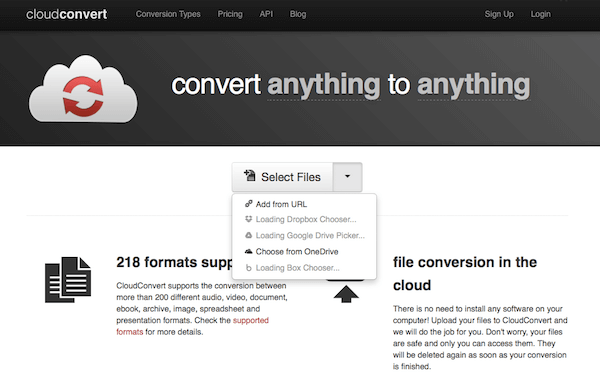
Task: Click the documents icon beside 218 formats
Action: (x=68, y=280)
